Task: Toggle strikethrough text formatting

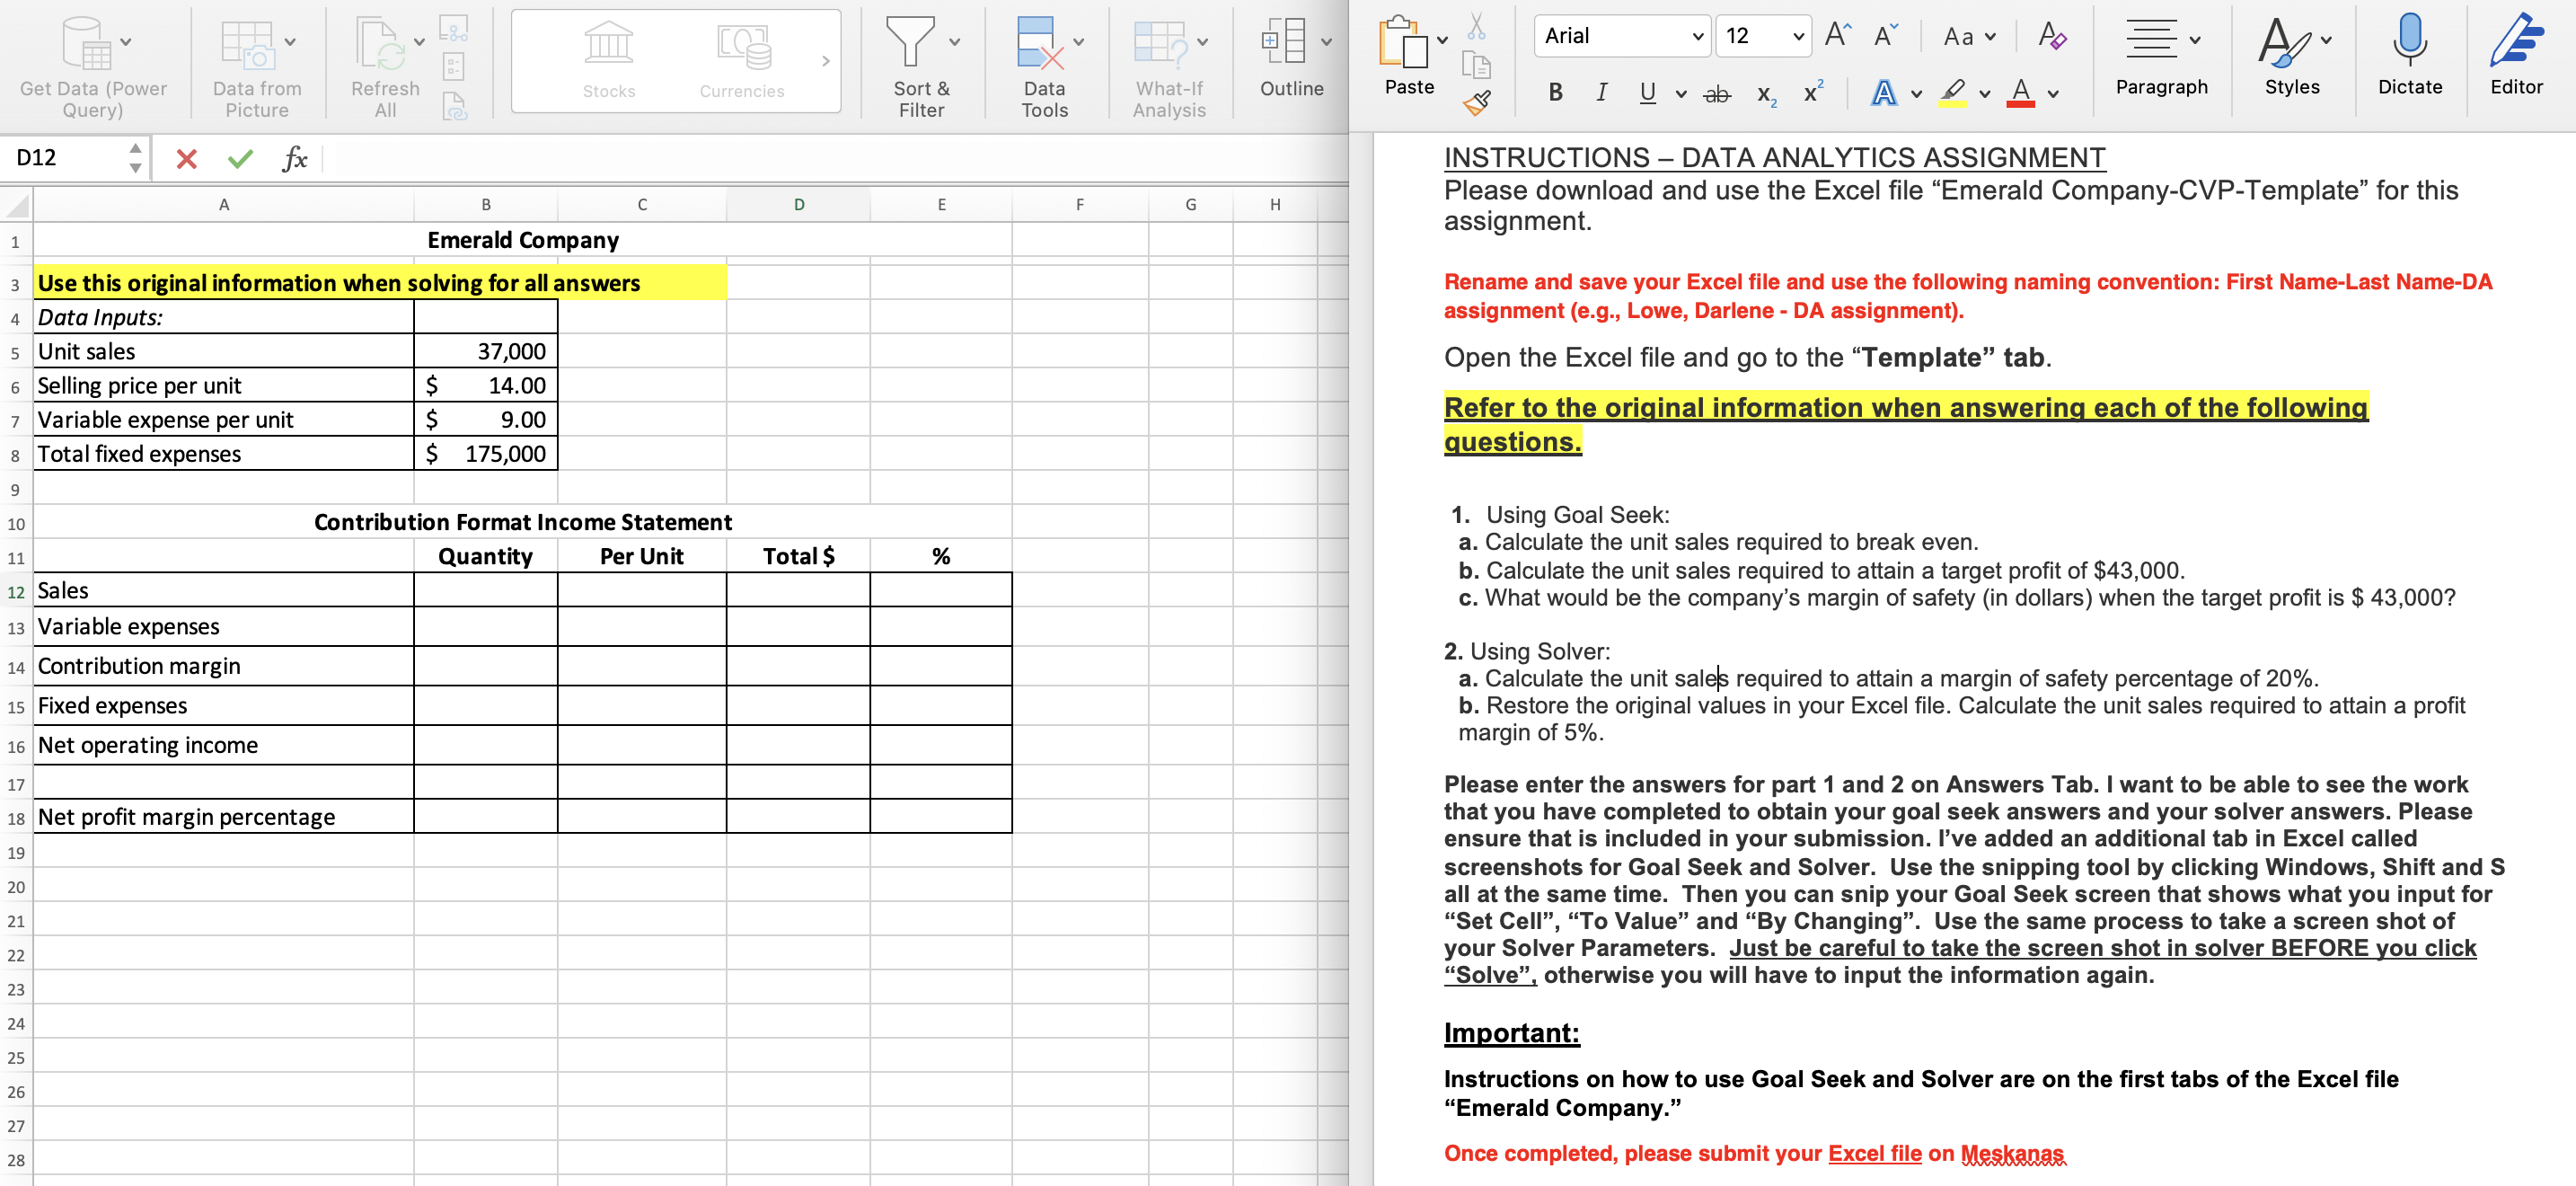Action: 1716,94
